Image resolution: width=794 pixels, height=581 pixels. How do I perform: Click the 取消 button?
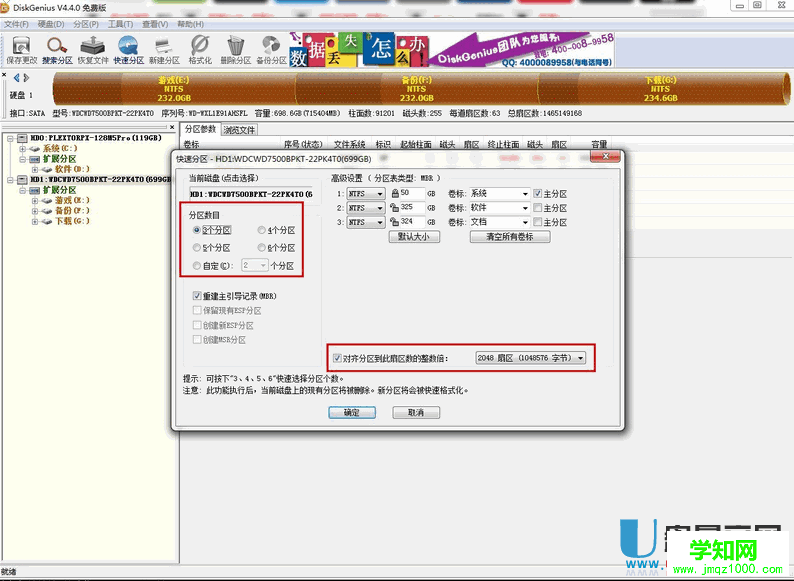(416, 412)
